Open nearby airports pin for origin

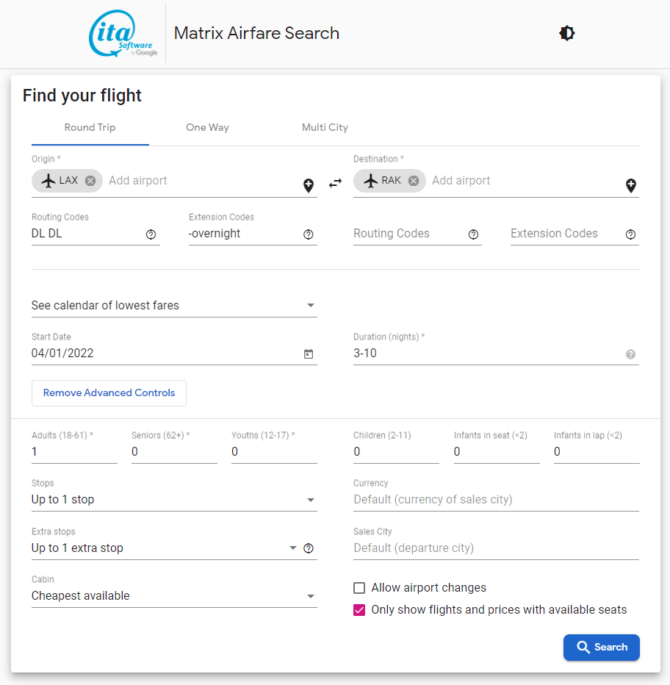(x=308, y=185)
